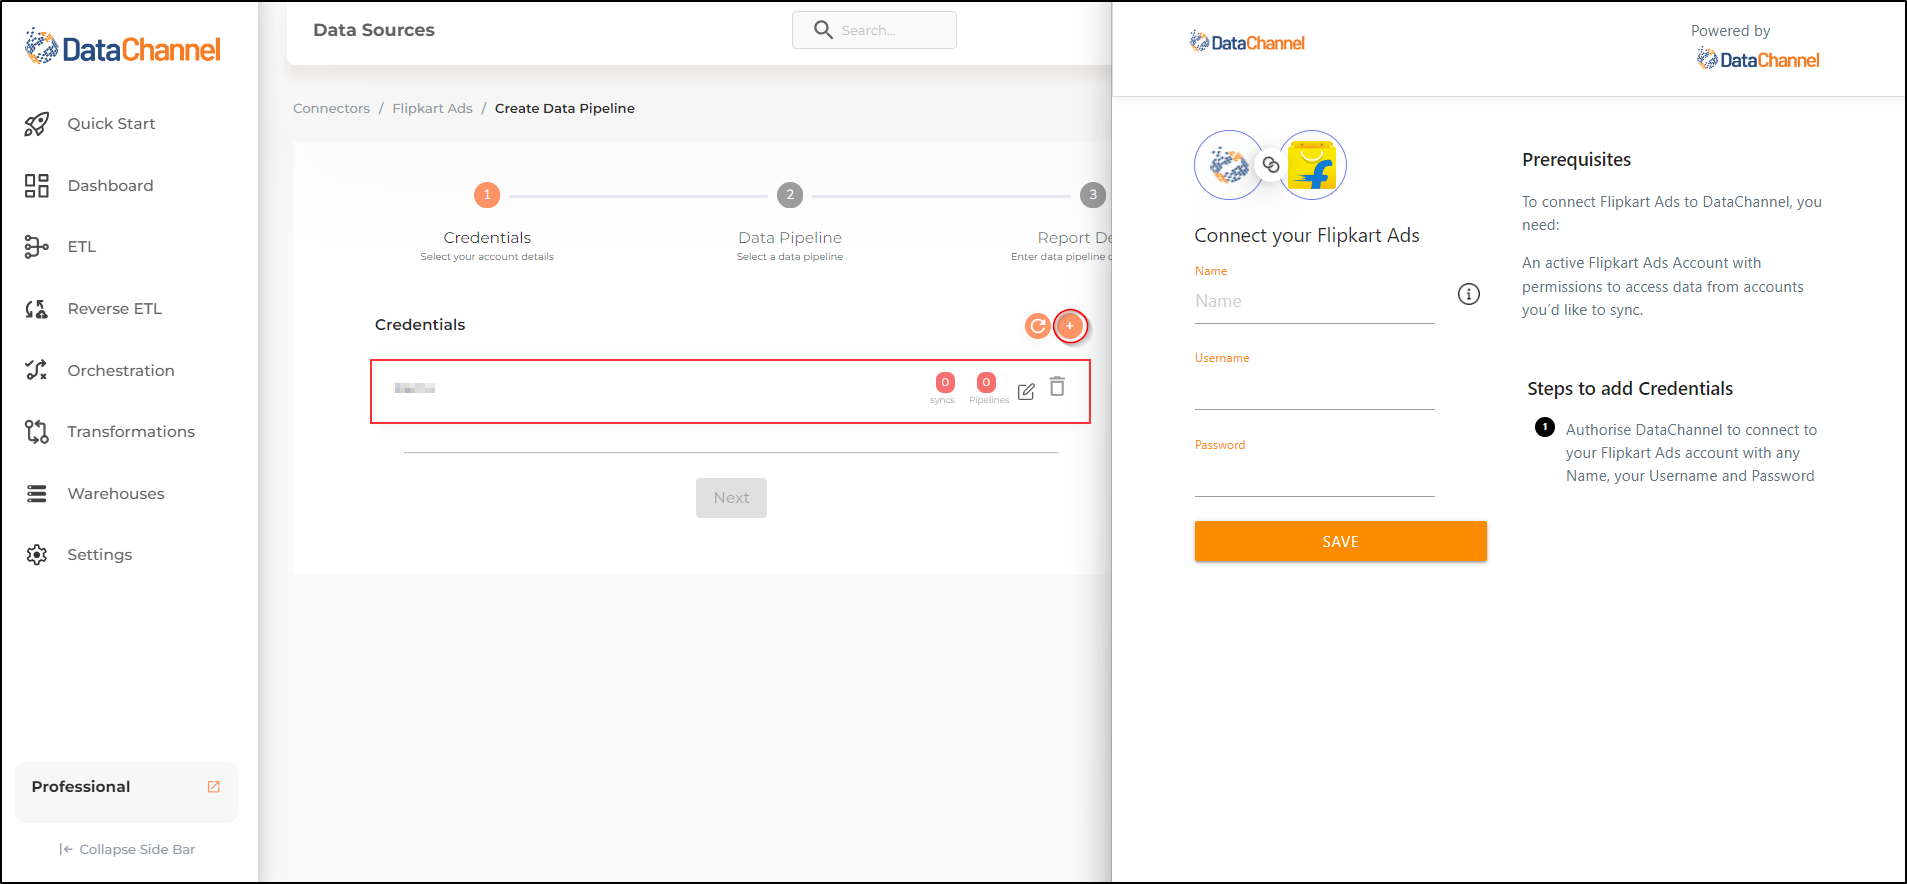Click the Steps to add Credentials heading
The width and height of the screenshot is (1907, 884).
(x=1630, y=389)
